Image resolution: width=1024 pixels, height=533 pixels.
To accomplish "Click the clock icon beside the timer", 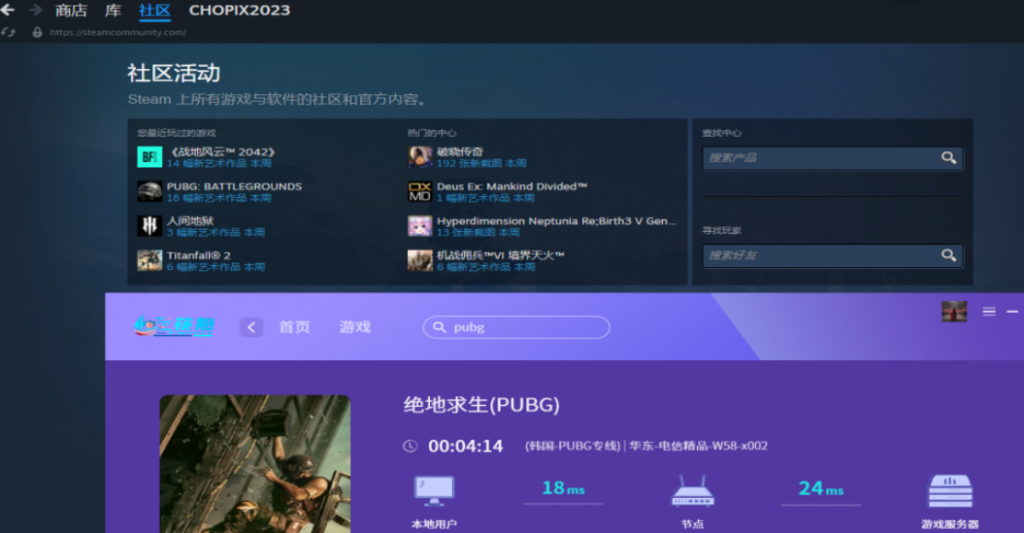I will tap(410, 446).
